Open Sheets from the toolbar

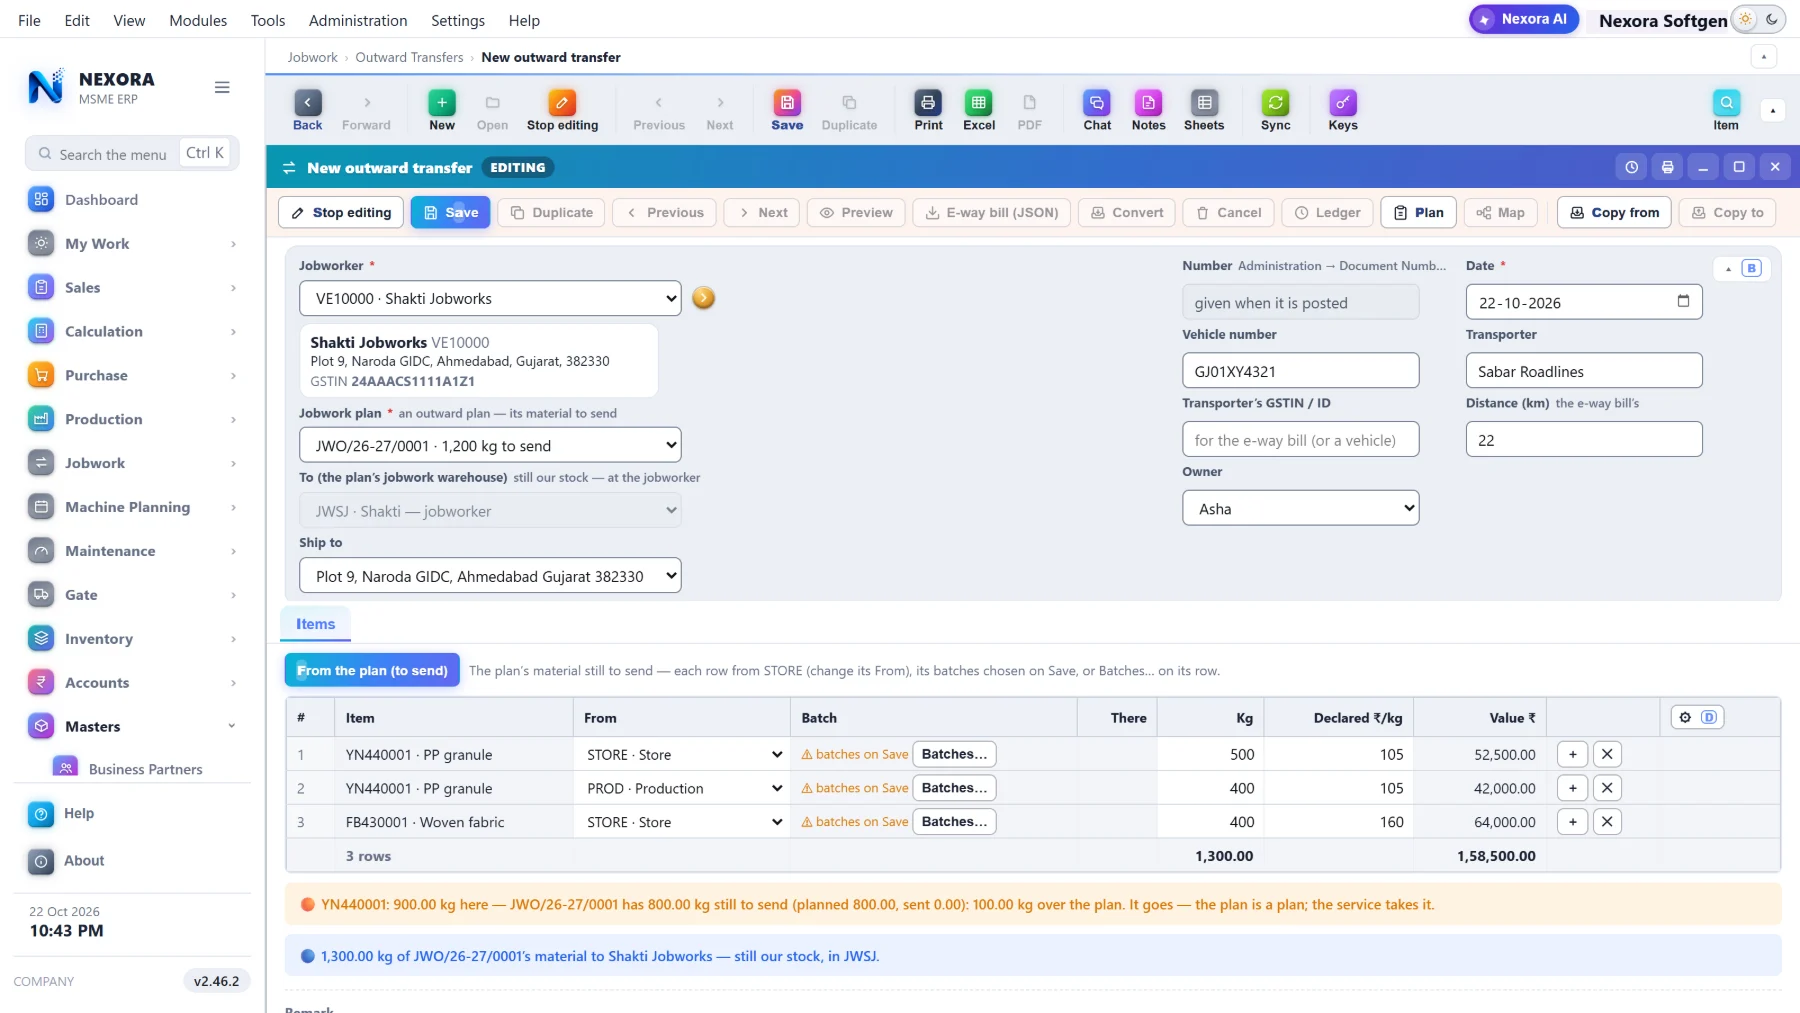tap(1204, 110)
